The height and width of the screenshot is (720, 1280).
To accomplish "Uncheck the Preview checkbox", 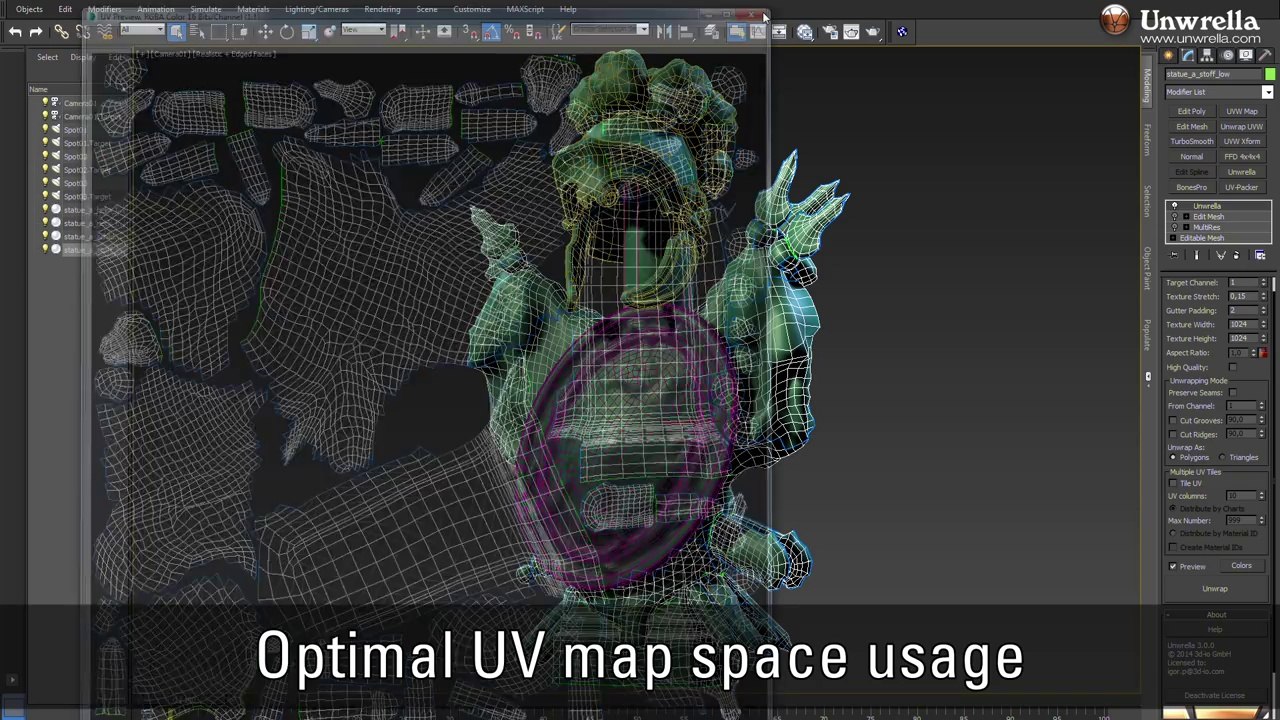I will [1173, 567].
